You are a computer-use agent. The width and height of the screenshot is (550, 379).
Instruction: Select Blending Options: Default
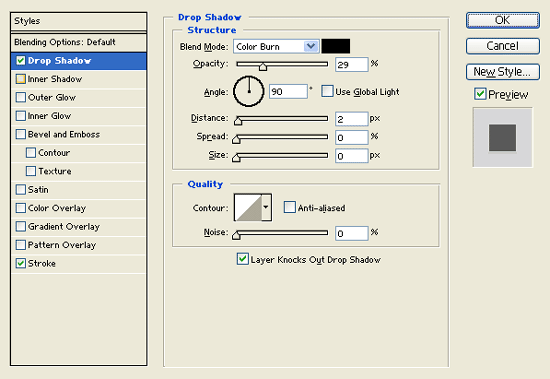[x=79, y=42]
